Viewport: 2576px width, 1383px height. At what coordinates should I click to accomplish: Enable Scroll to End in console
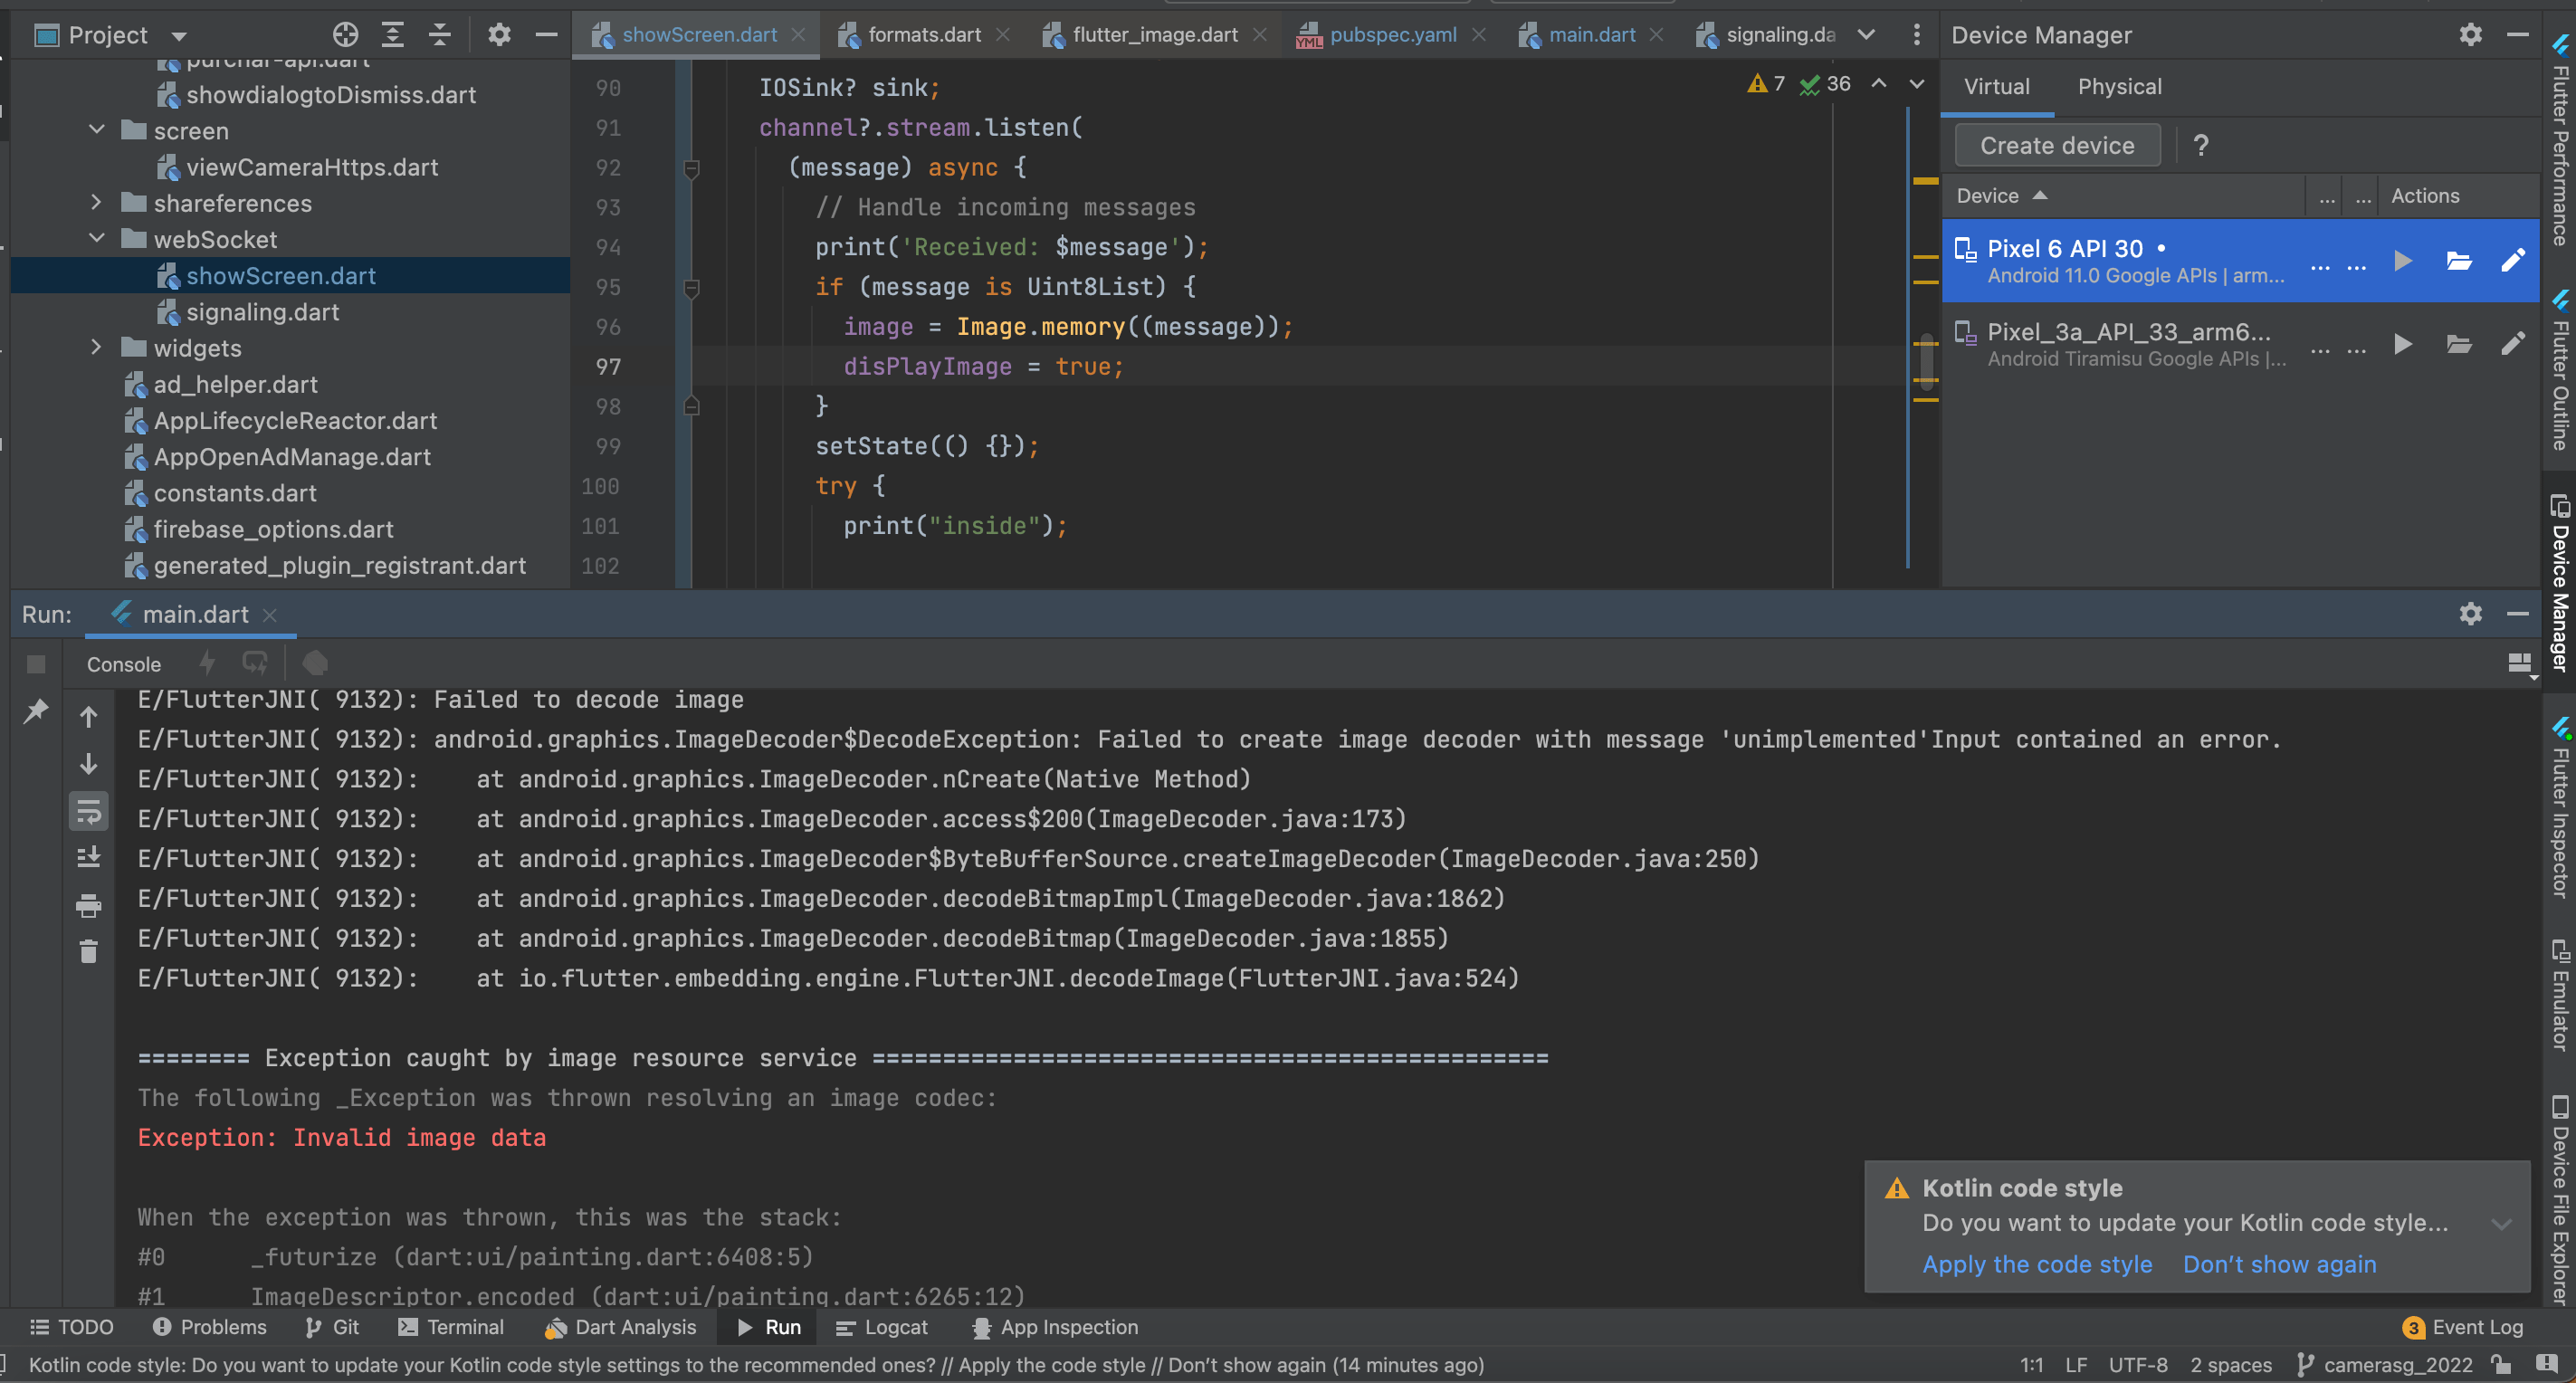[x=88, y=857]
